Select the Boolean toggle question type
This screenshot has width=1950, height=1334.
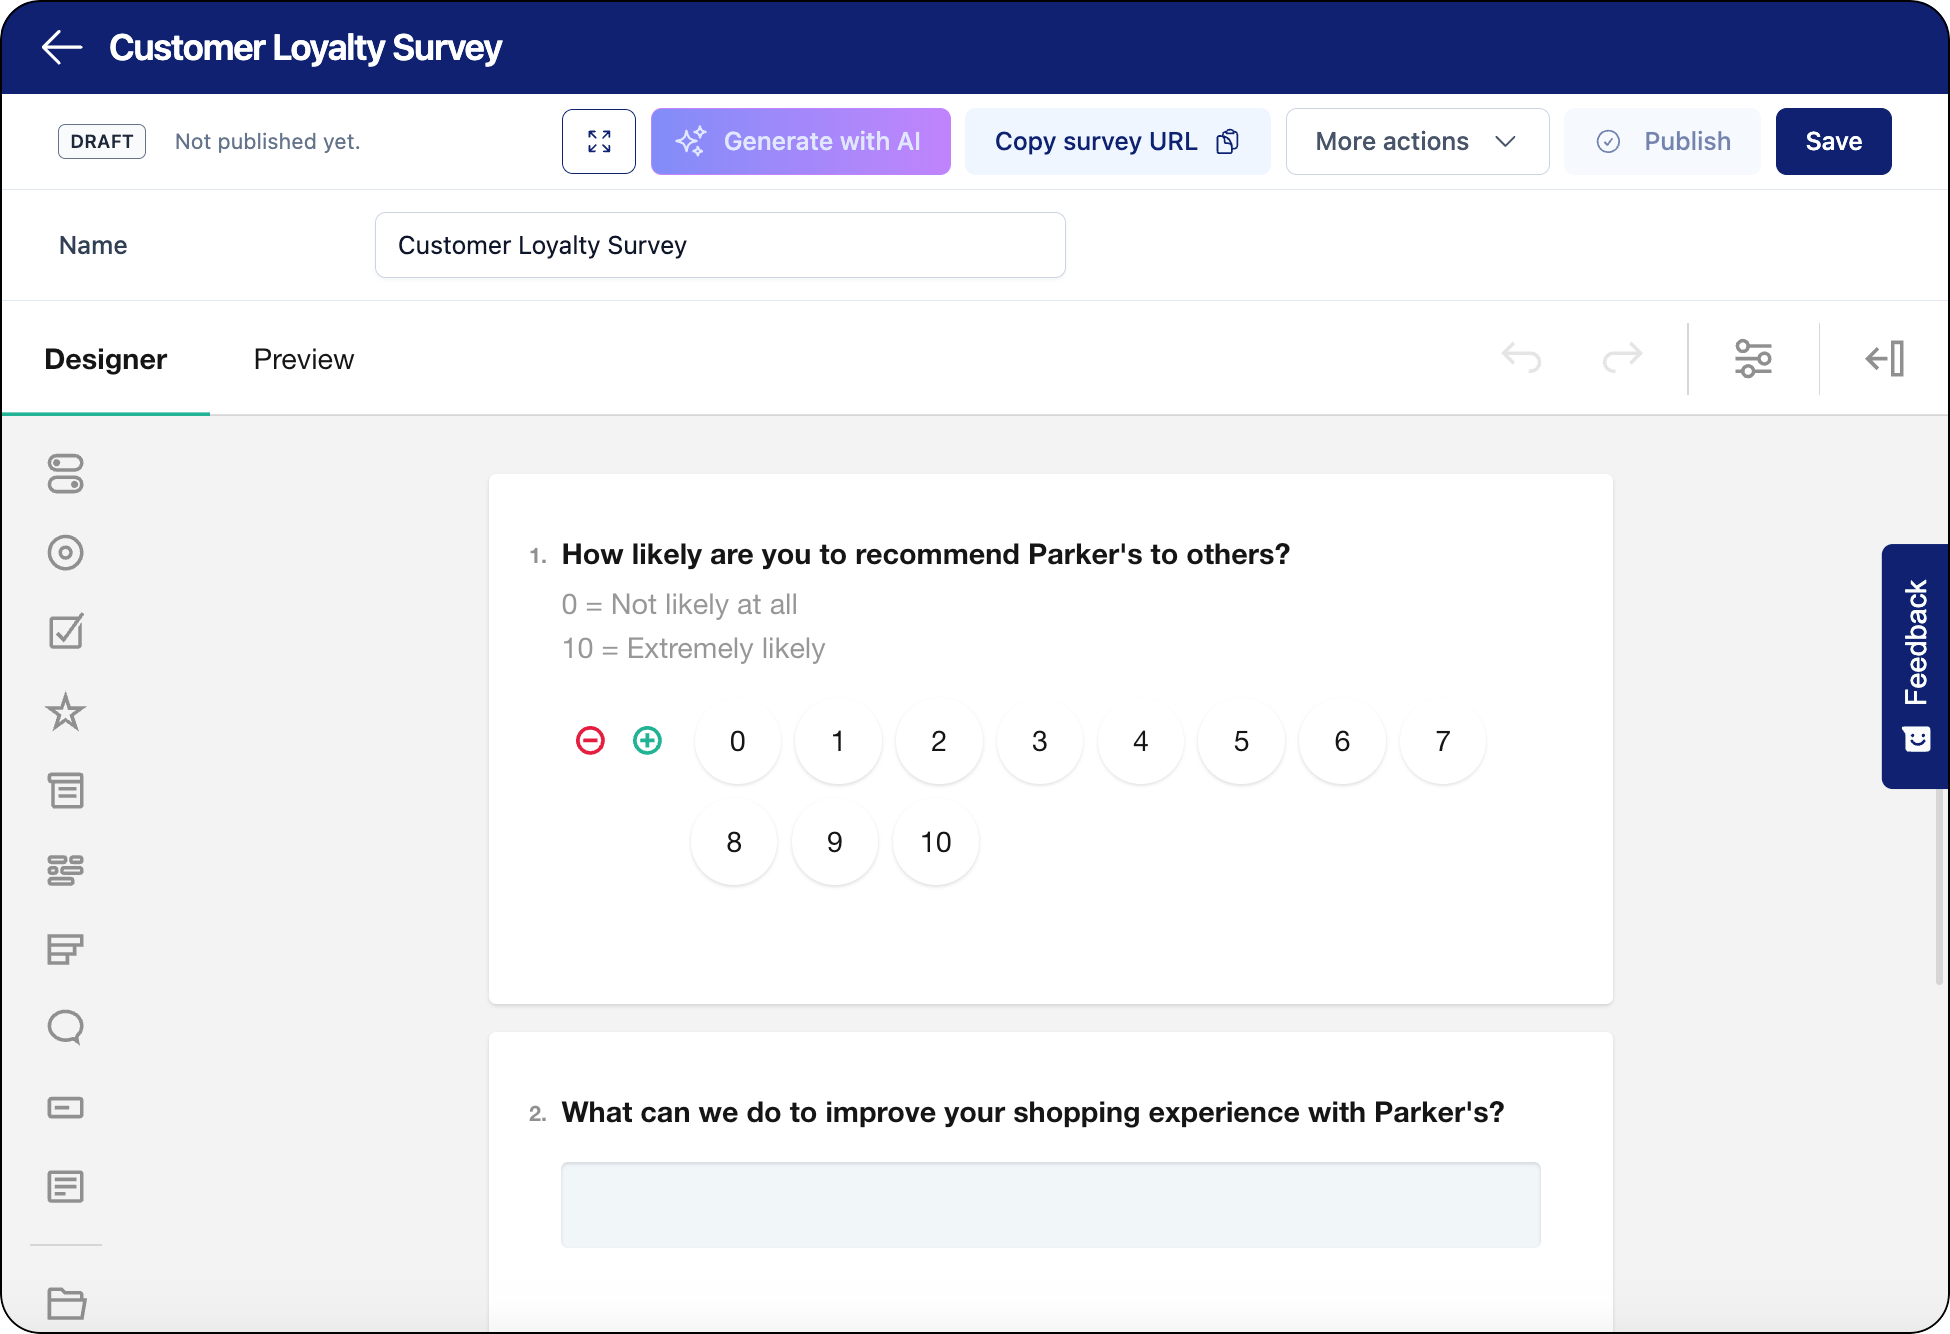tap(65, 475)
